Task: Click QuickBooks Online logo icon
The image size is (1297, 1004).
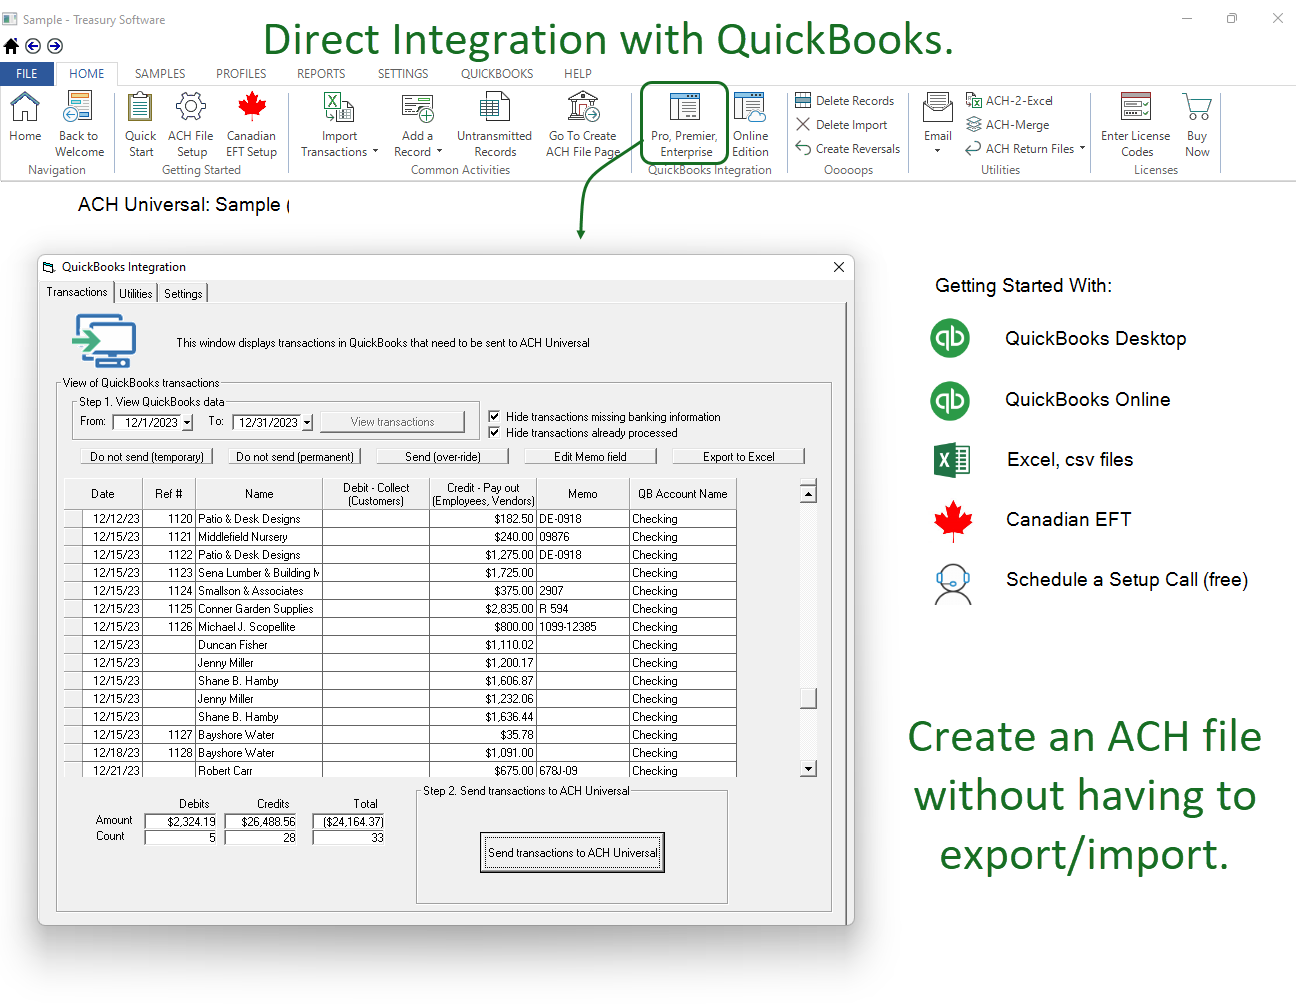Action: [x=950, y=401]
